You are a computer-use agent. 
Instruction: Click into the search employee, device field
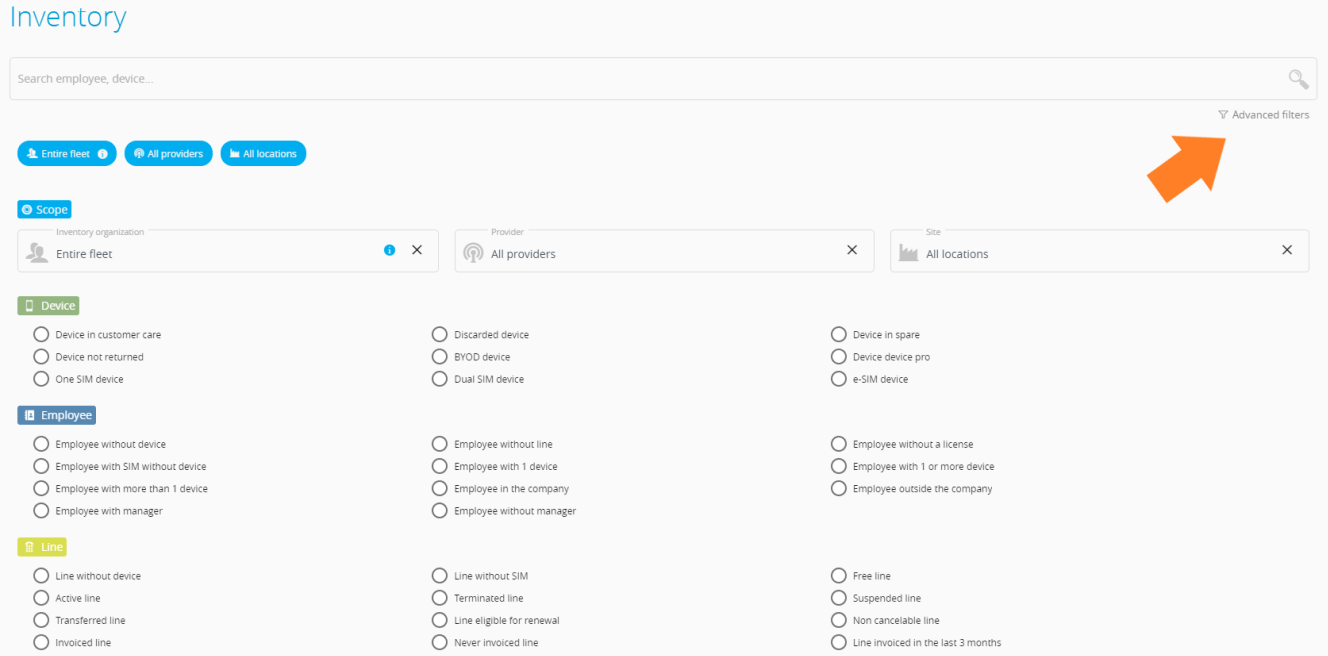click(x=640, y=79)
